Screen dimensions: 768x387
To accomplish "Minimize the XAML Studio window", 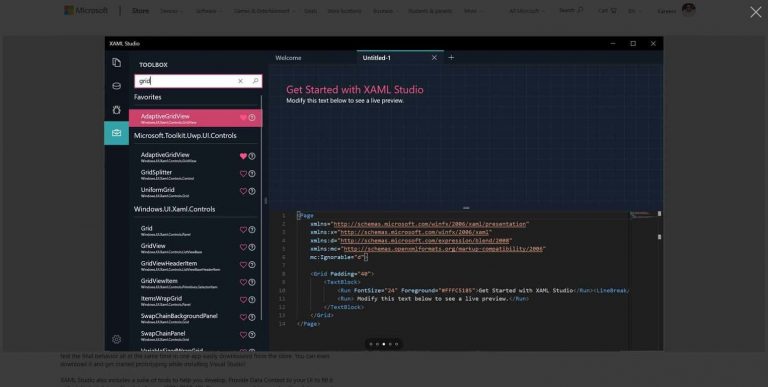I will tap(613, 44).
